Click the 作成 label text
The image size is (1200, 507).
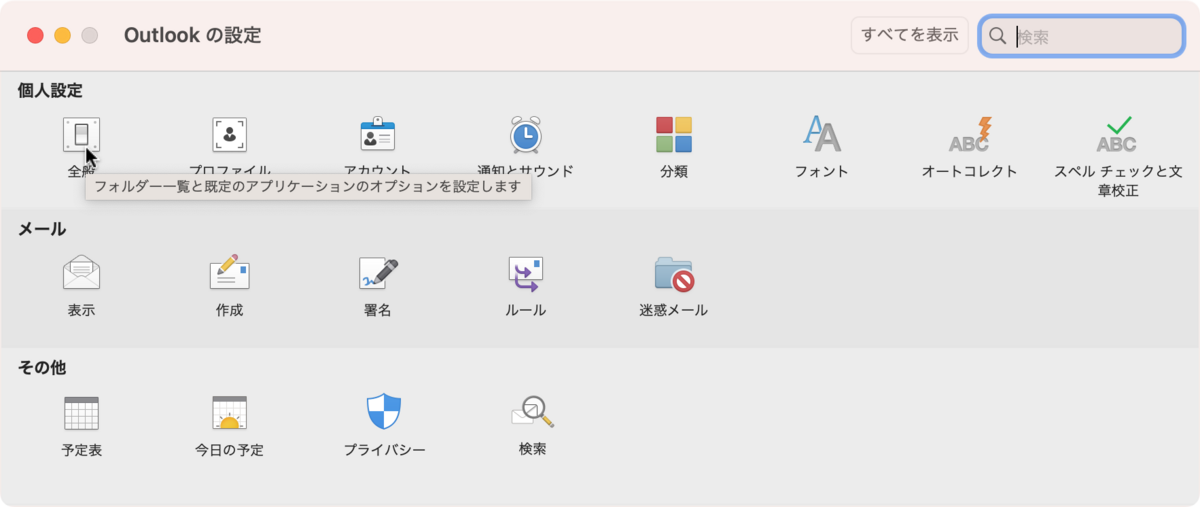pyautogui.click(x=230, y=310)
